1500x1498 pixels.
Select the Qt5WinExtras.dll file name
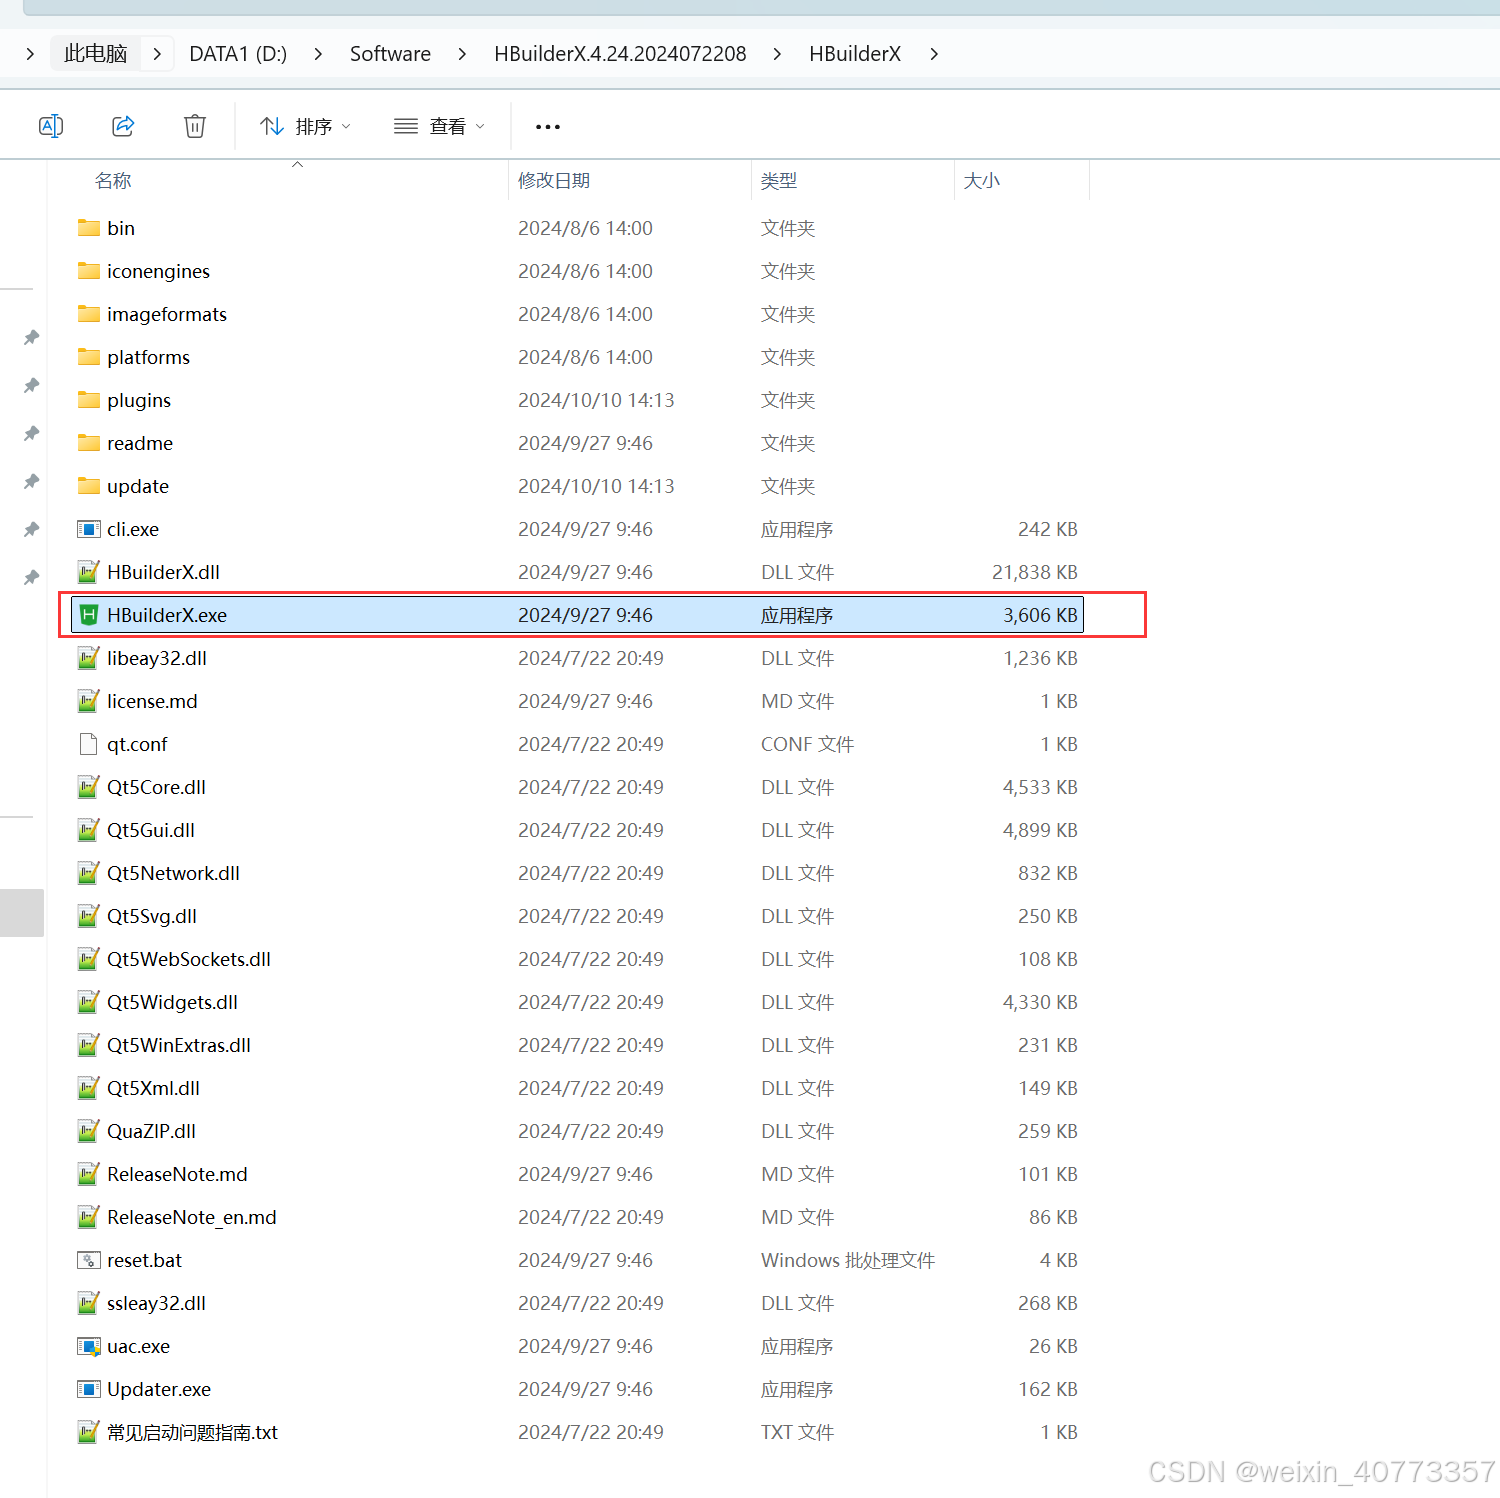coord(179,1045)
